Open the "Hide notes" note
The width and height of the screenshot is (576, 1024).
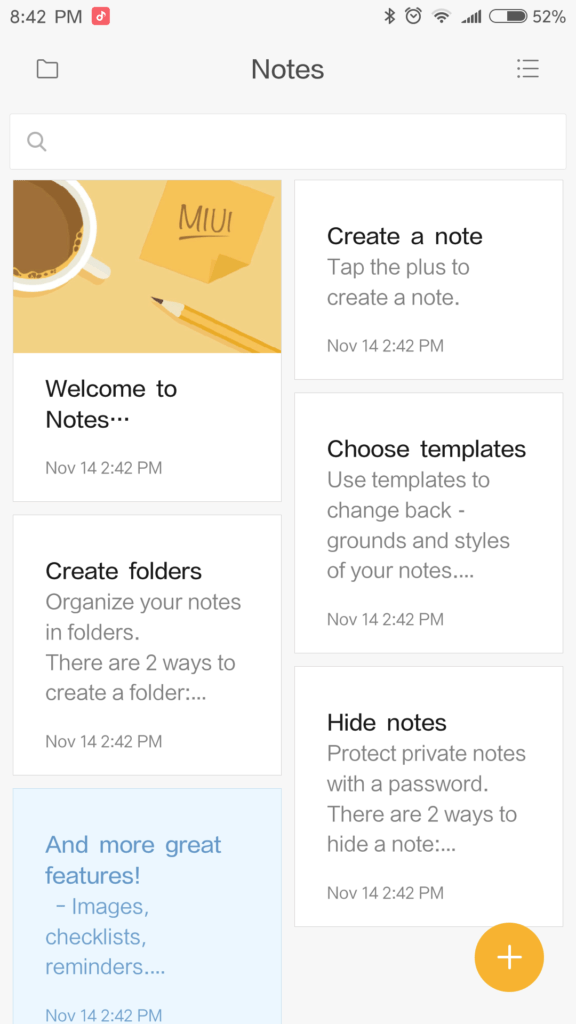coord(428,796)
